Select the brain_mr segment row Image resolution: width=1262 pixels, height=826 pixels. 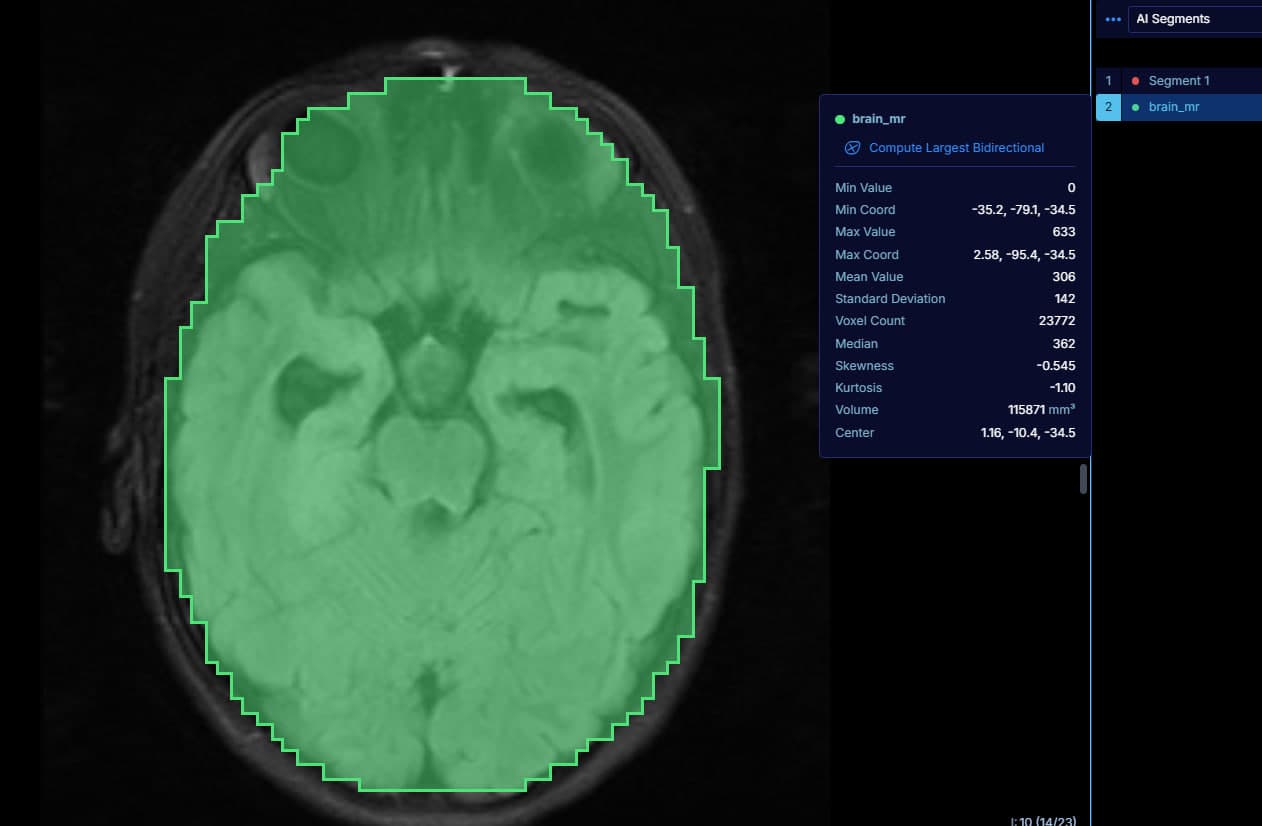click(x=1179, y=107)
